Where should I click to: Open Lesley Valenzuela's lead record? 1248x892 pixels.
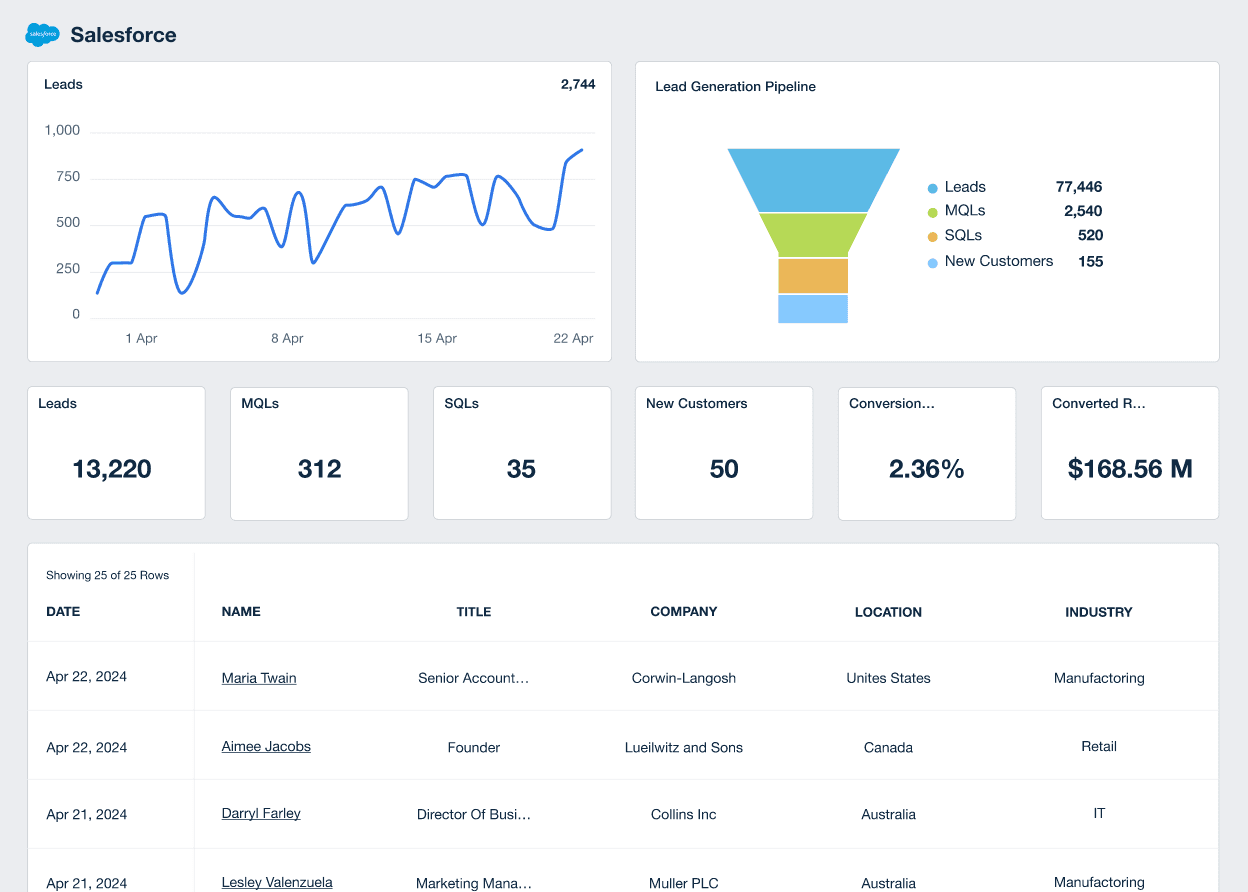click(x=276, y=882)
